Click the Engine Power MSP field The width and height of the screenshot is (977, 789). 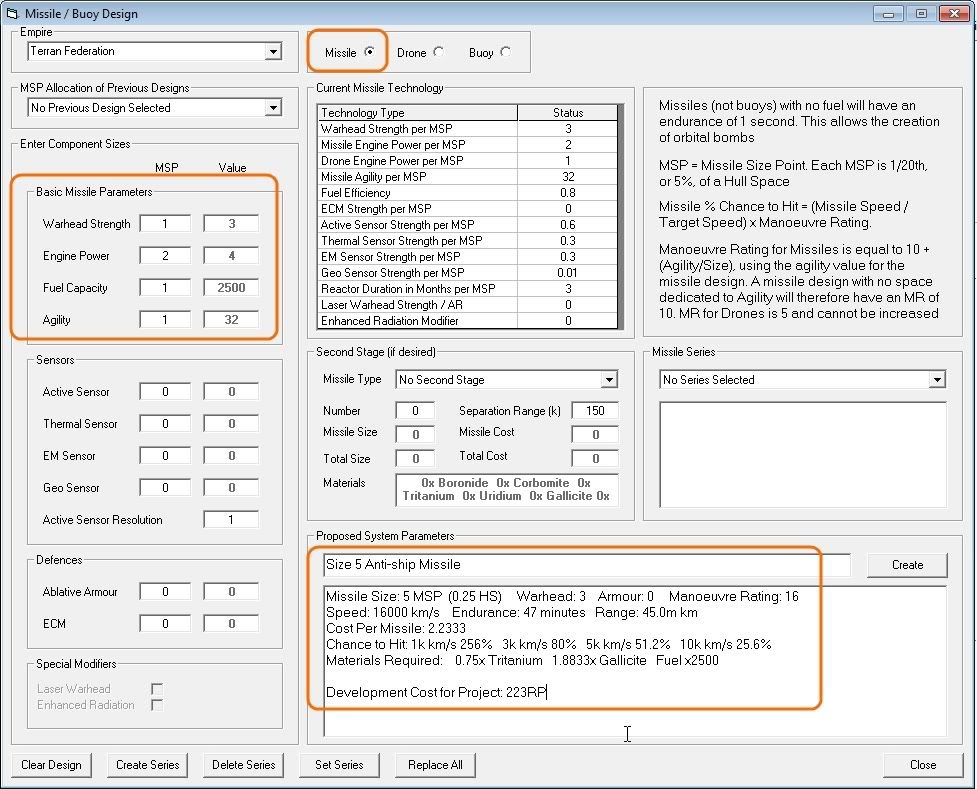pyautogui.click(x=165, y=256)
